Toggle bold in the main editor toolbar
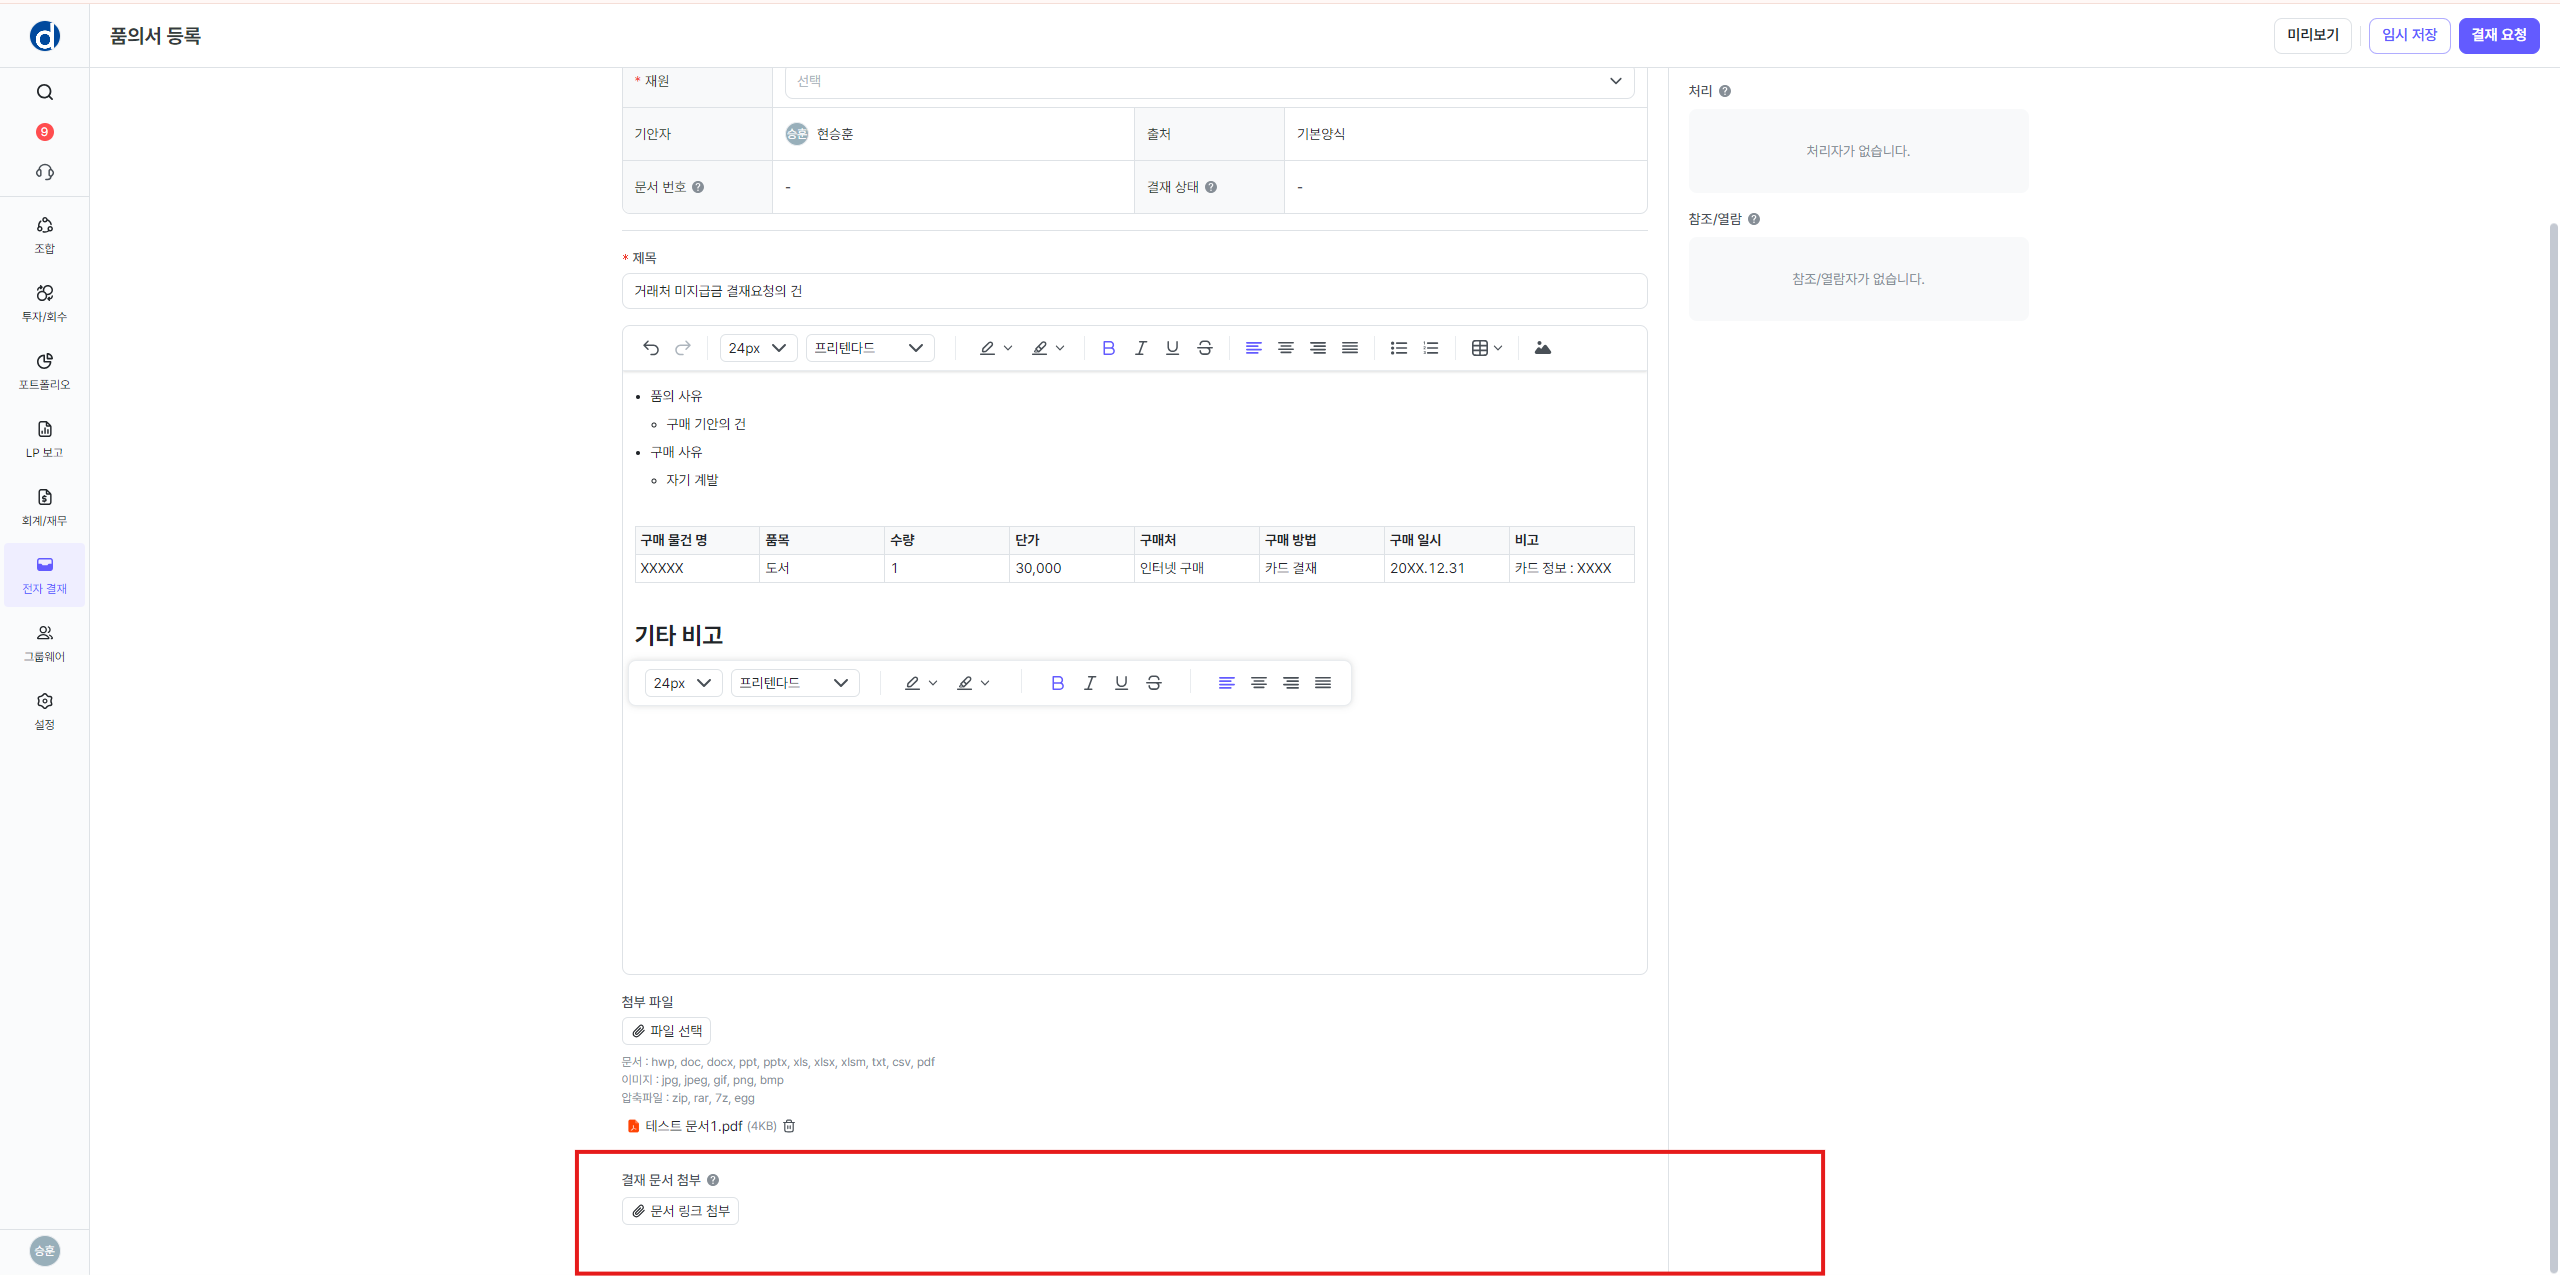The image size is (2560, 1276). tap(1108, 348)
